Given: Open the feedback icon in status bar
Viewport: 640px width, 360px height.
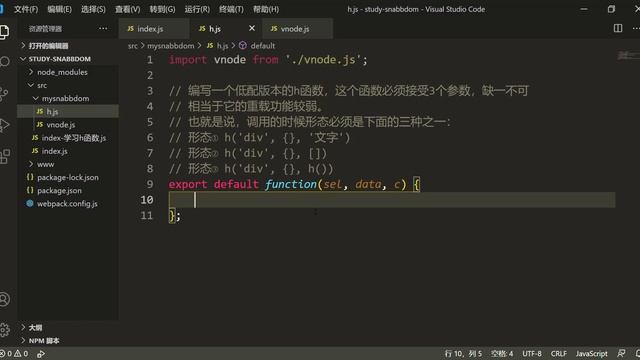Looking at the screenshot, I should (x=621, y=353).
